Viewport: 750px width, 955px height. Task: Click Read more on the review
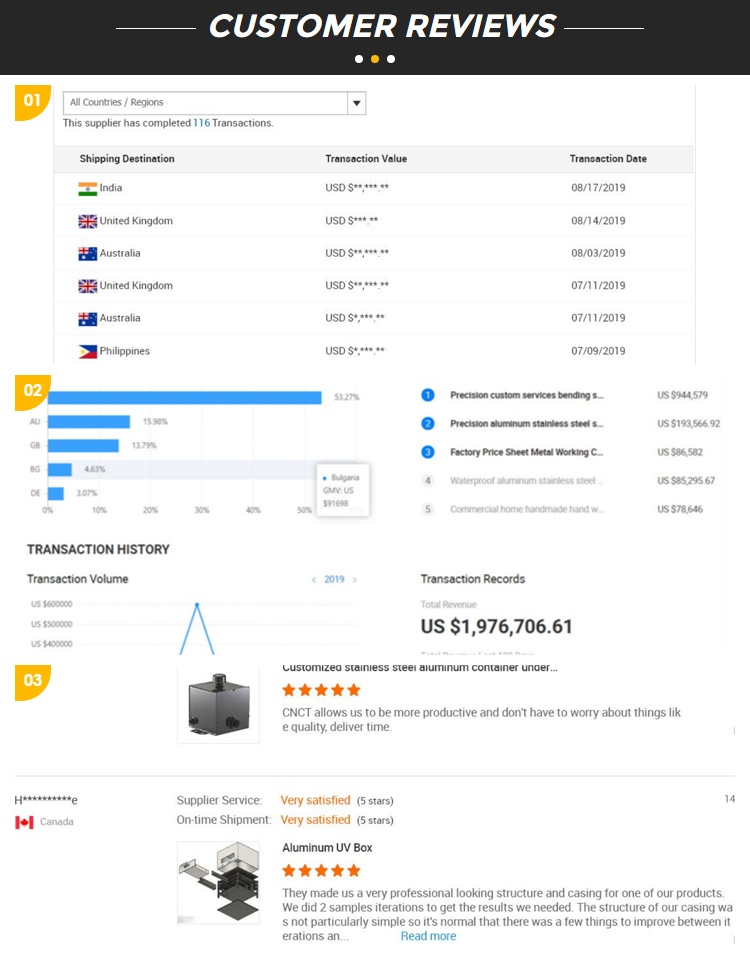(428, 936)
